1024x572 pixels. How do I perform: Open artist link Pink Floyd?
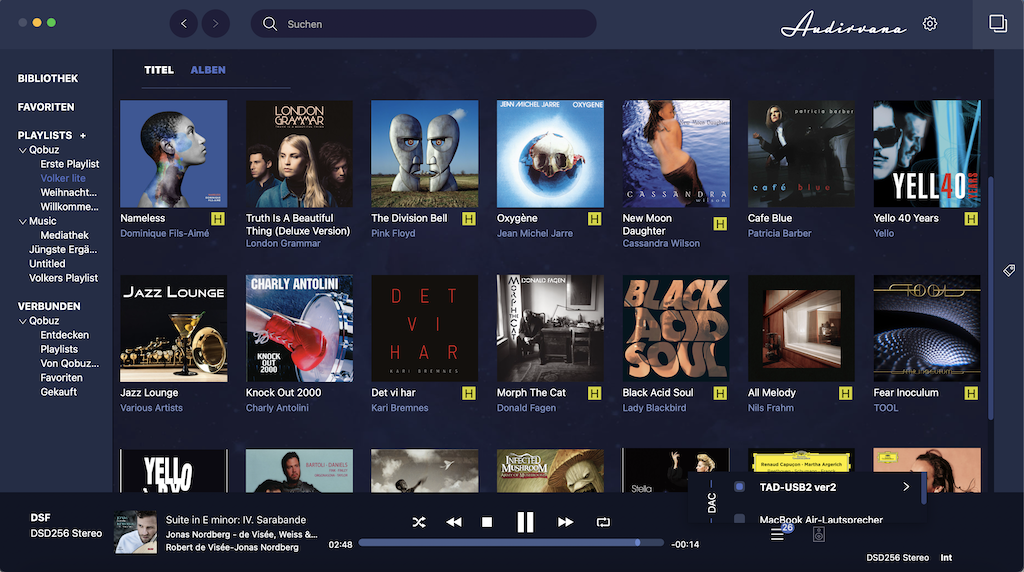[x=393, y=233]
